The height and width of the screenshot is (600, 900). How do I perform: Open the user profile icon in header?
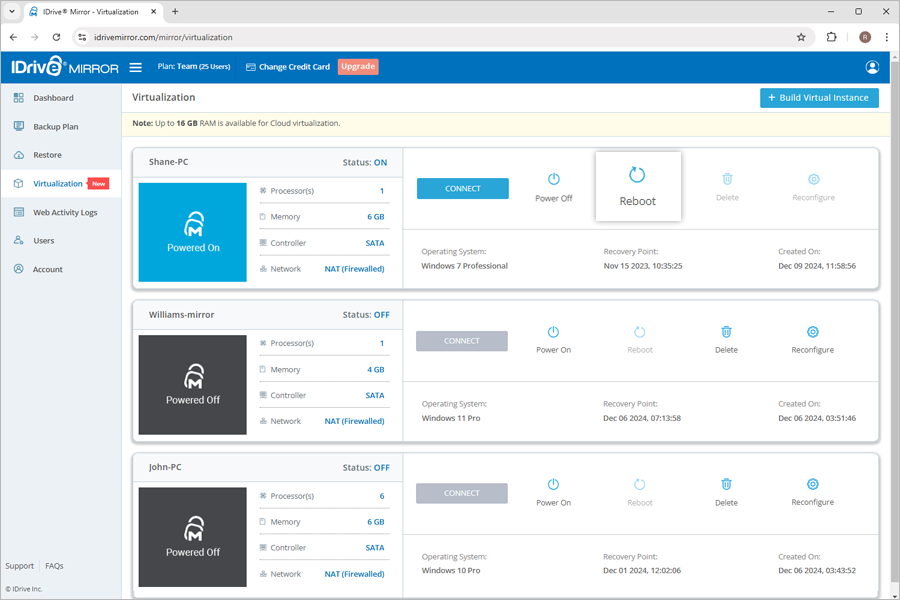pyautogui.click(x=872, y=67)
